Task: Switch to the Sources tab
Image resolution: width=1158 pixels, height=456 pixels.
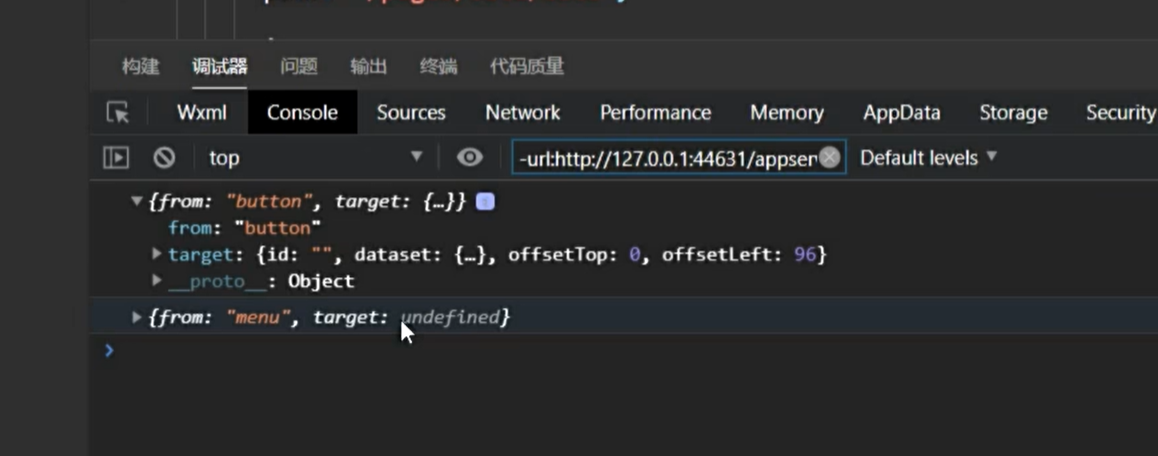Action: [411, 113]
